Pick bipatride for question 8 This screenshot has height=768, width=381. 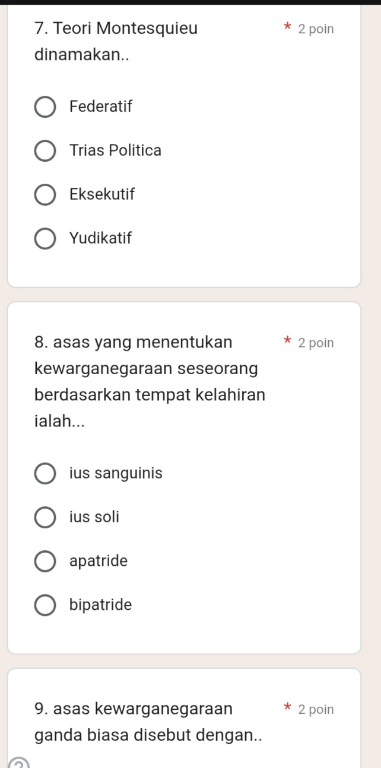(x=45, y=605)
